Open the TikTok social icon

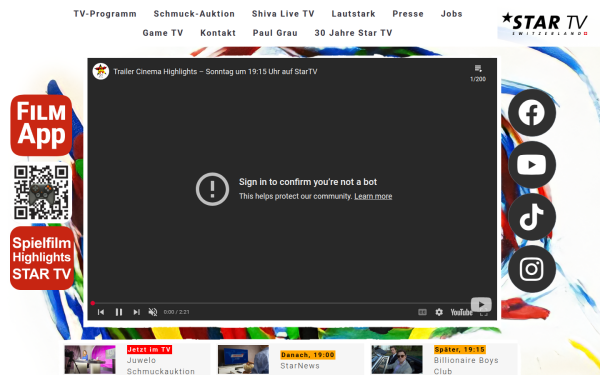pyautogui.click(x=532, y=217)
